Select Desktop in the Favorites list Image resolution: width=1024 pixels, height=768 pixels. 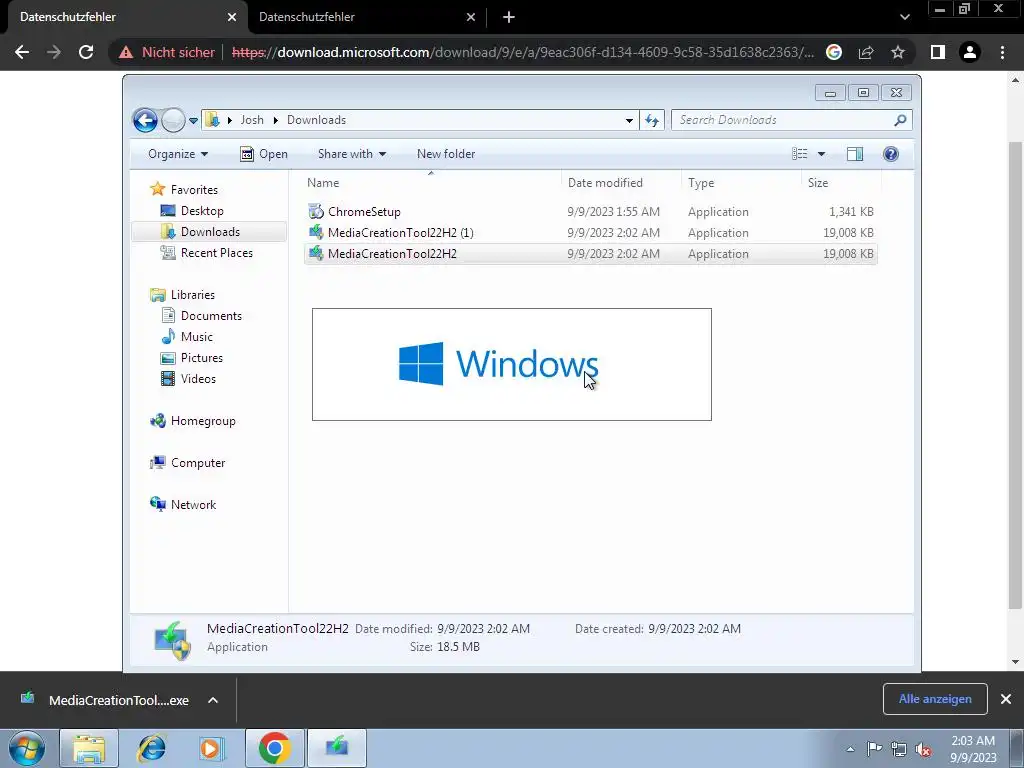pos(202,211)
